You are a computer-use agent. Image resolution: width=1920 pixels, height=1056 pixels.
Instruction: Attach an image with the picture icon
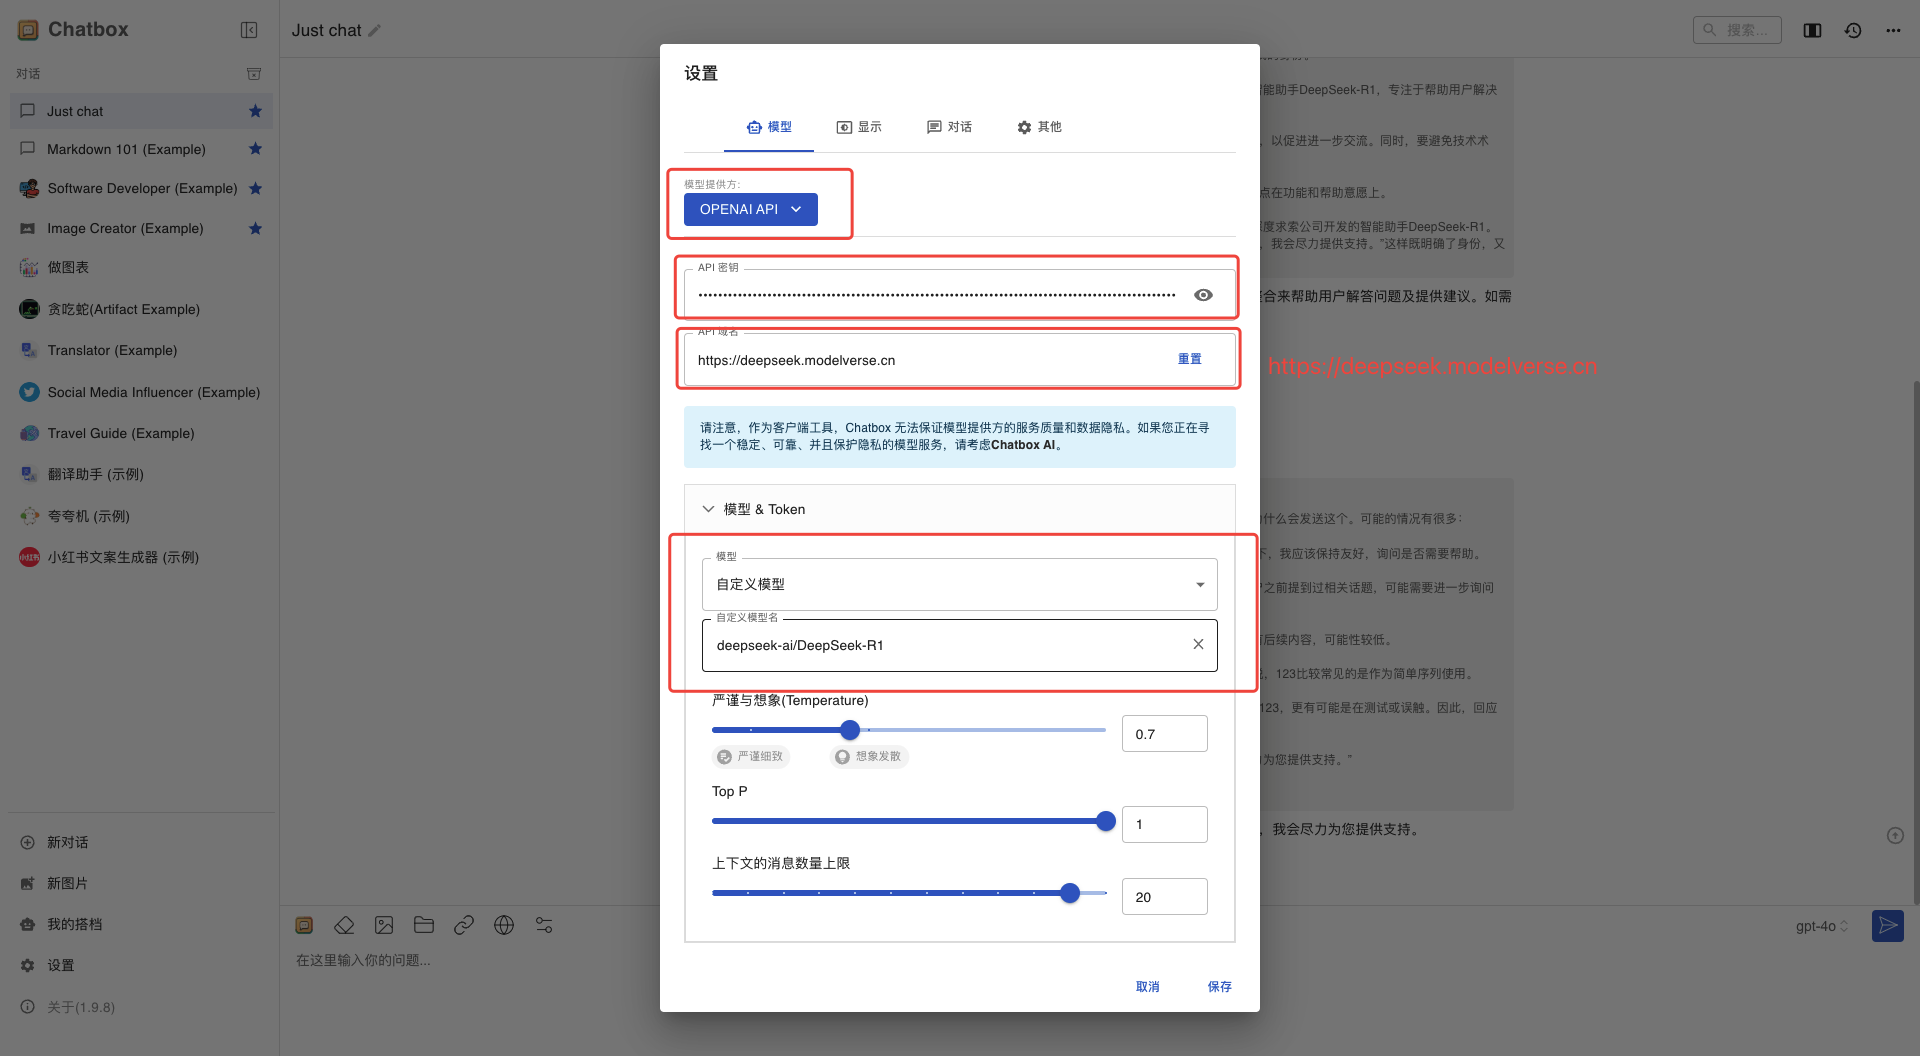[x=384, y=925]
